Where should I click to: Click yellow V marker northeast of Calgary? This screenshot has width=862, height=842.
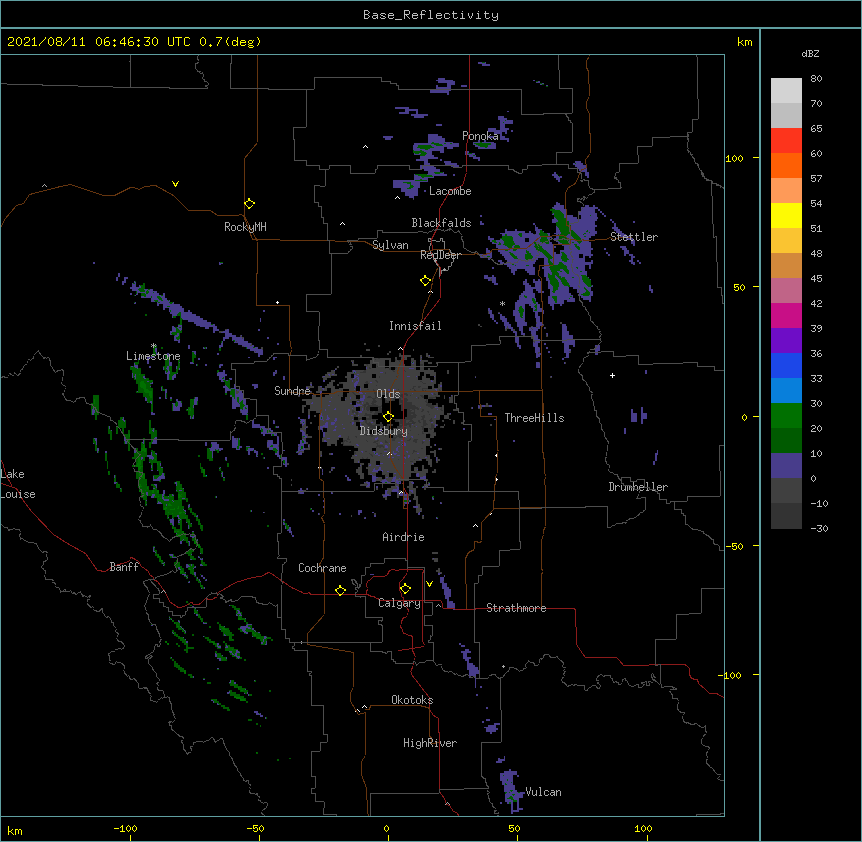(x=429, y=584)
